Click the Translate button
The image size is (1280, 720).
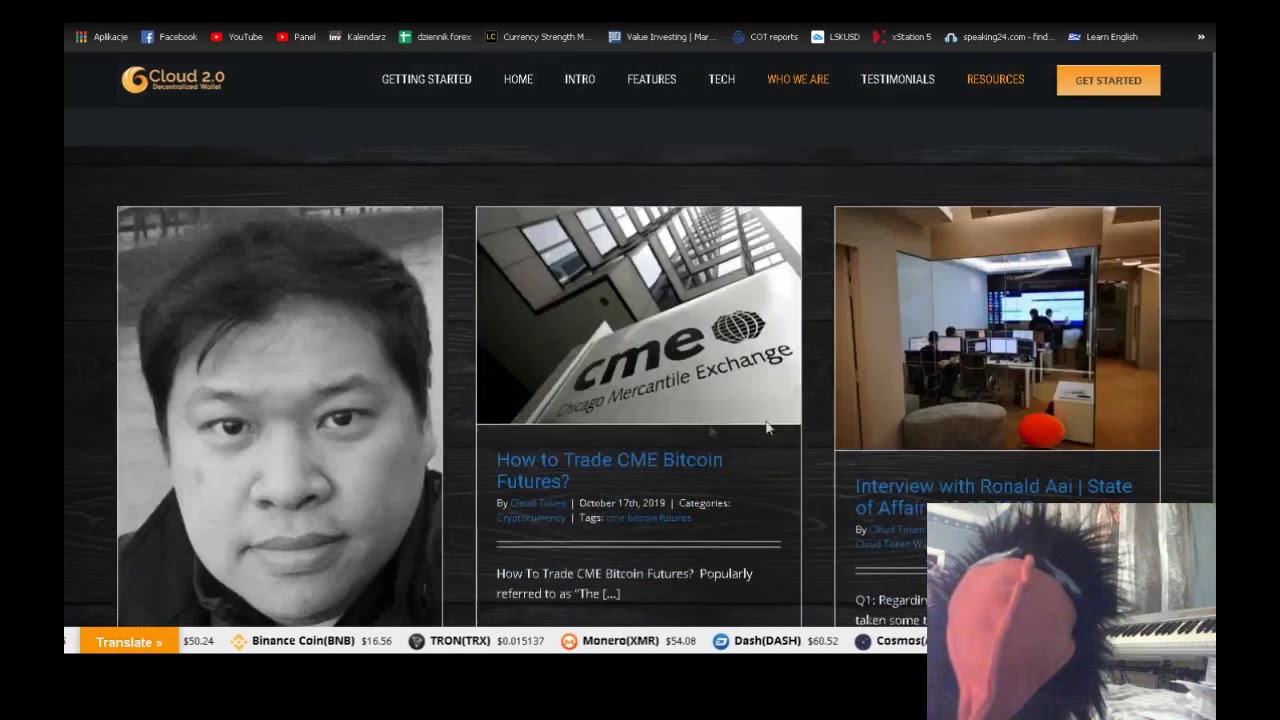pyautogui.click(x=129, y=642)
